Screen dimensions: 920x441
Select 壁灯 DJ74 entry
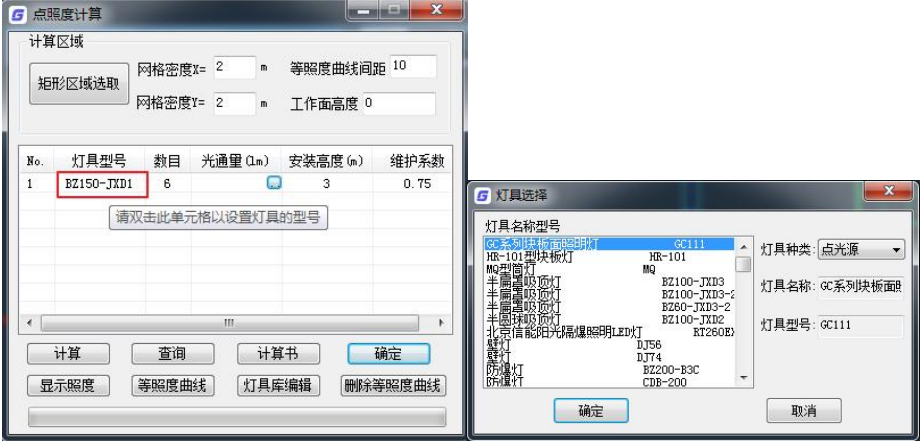tap(610, 357)
